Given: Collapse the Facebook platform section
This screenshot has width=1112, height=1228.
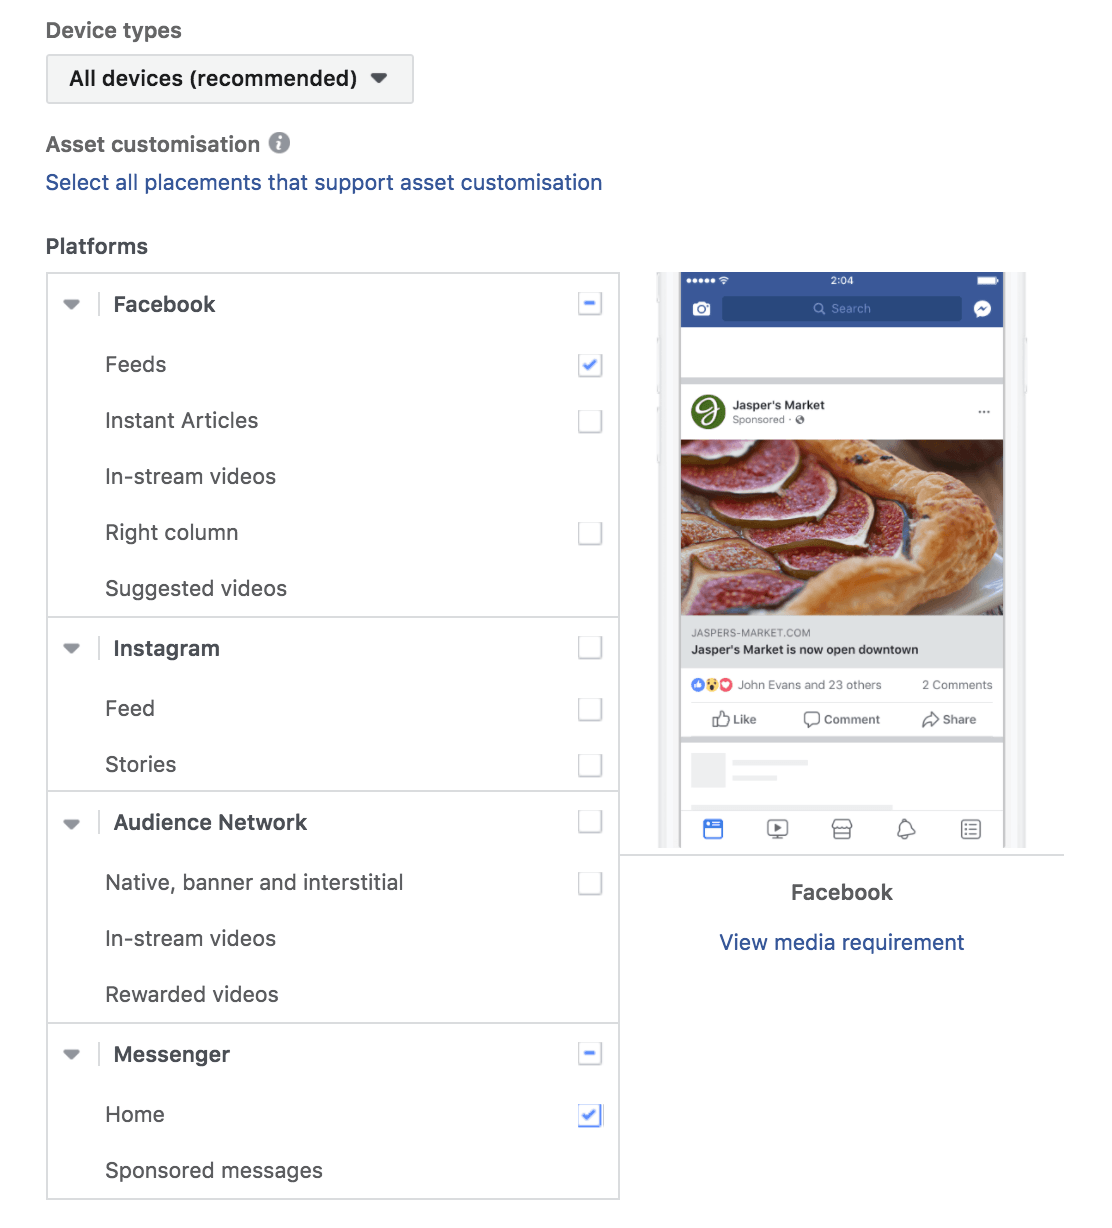Looking at the screenshot, I should 72,305.
